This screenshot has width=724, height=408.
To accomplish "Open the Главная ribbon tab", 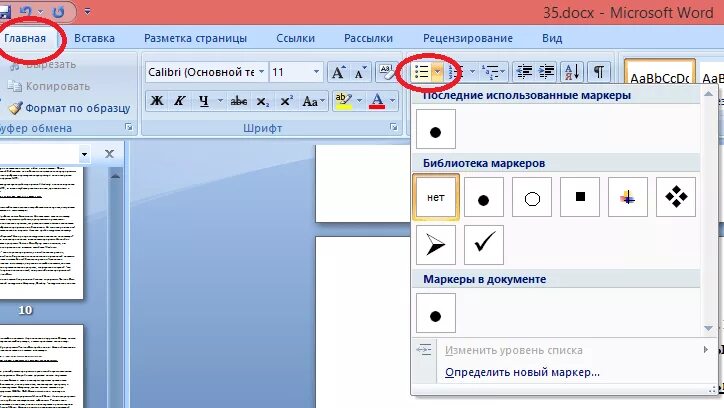I will 25,38.
